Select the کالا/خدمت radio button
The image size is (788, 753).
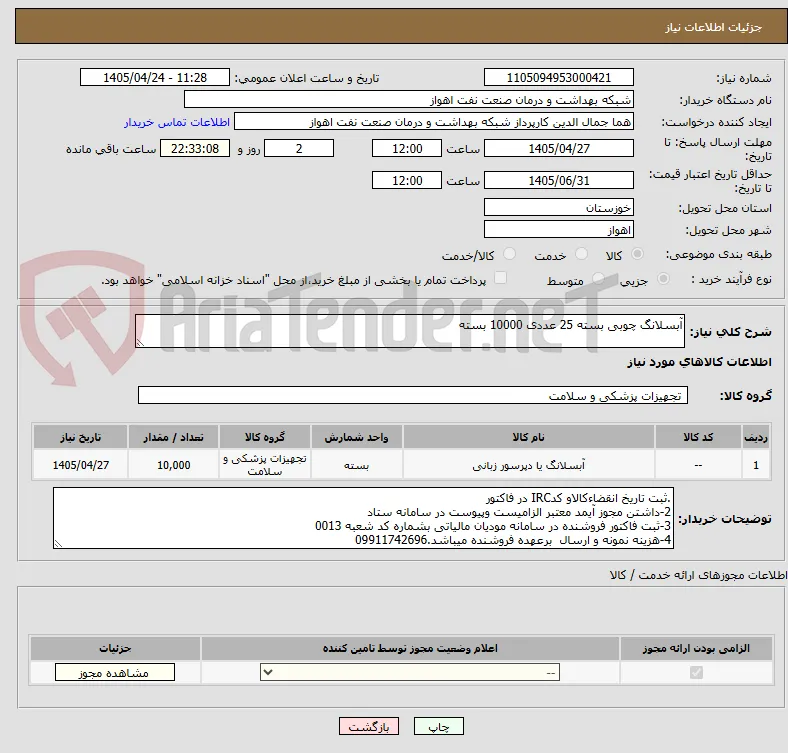pyautogui.click(x=510, y=254)
